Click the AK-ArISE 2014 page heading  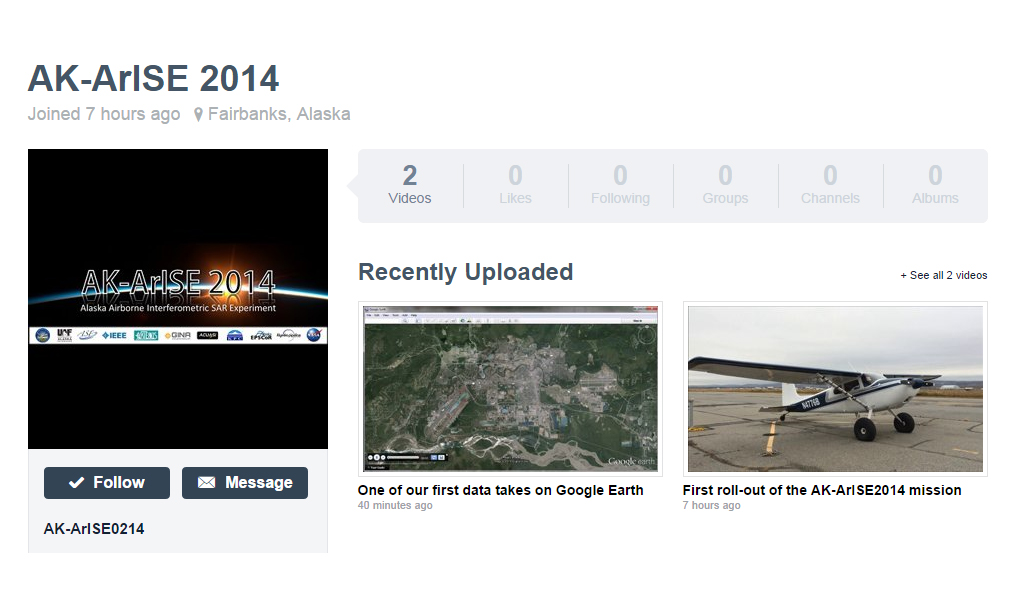pos(153,78)
